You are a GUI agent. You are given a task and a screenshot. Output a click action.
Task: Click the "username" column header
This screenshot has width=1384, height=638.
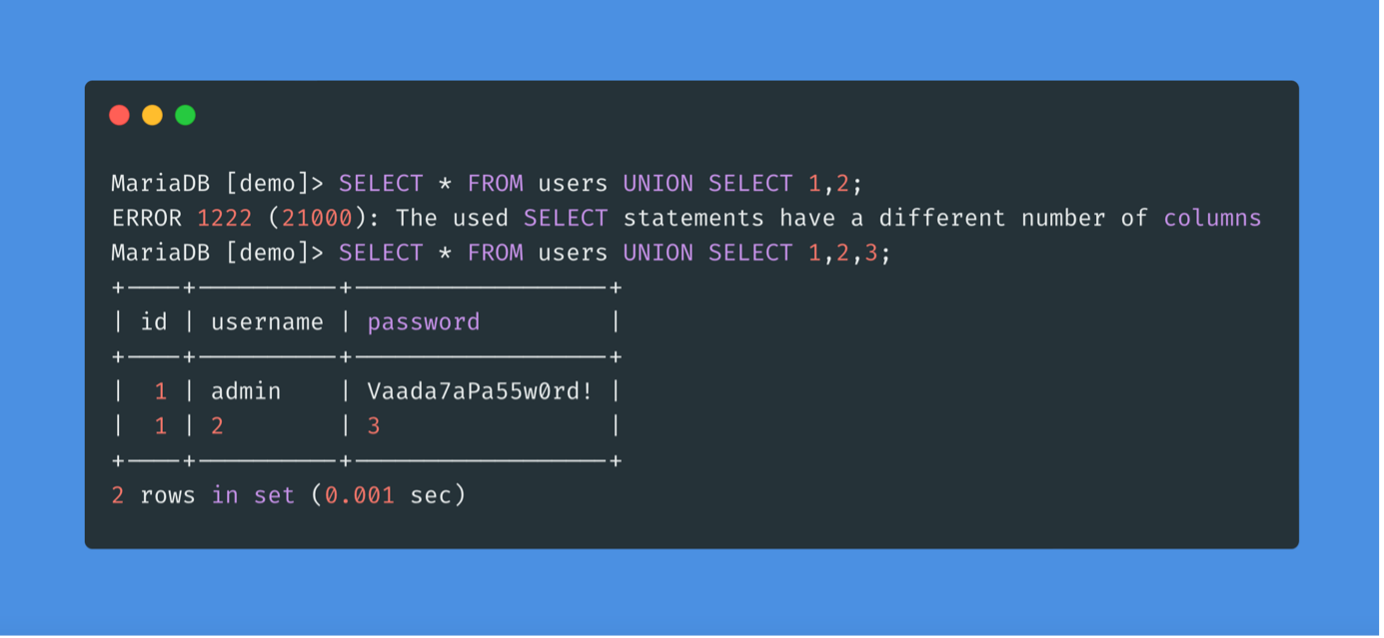click(x=267, y=322)
